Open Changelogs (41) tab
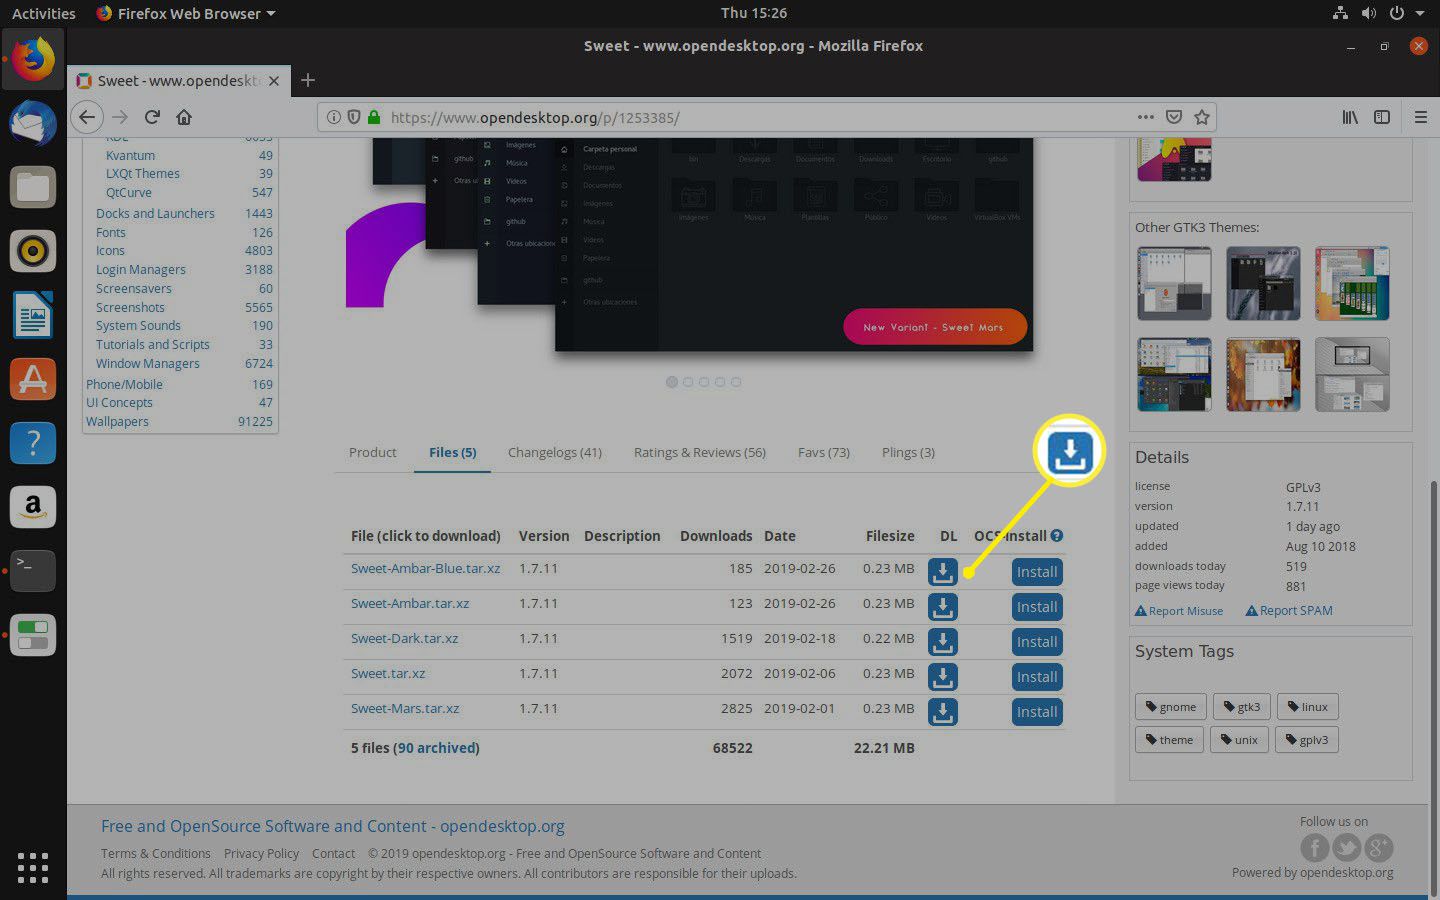 point(555,452)
